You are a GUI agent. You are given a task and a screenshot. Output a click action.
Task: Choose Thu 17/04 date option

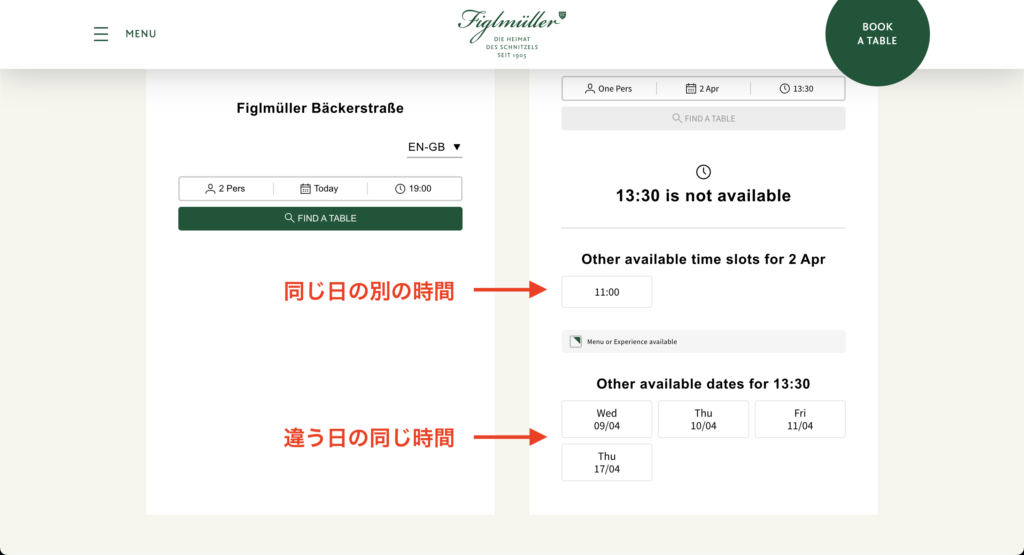pos(607,462)
